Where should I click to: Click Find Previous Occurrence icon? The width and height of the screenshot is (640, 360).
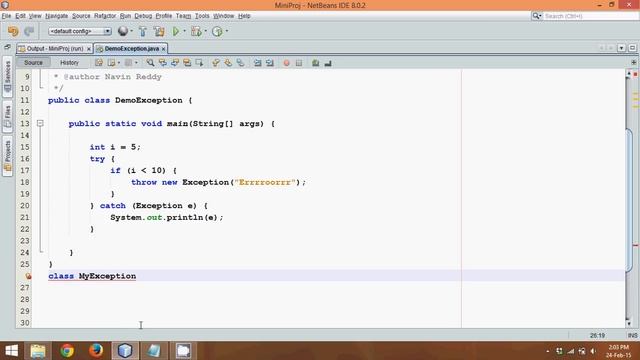pyautogui.click(x=162, y=63)
